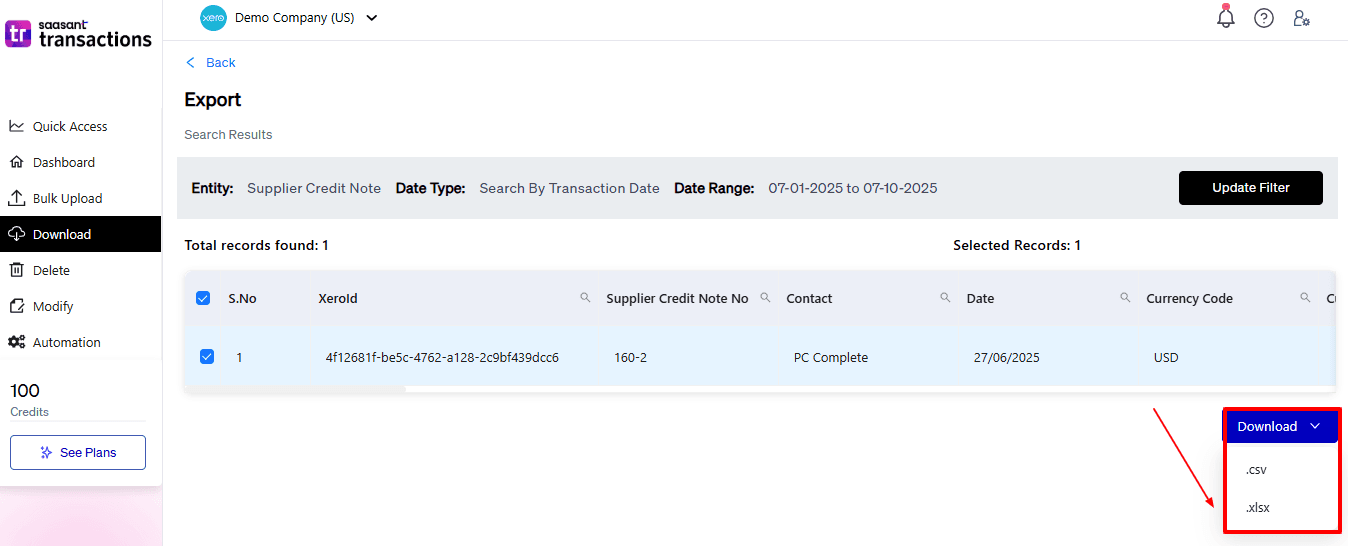Open Bulk Upload in the sidebar
Screen dimensions: 1348x546
(x=67, y=198)
